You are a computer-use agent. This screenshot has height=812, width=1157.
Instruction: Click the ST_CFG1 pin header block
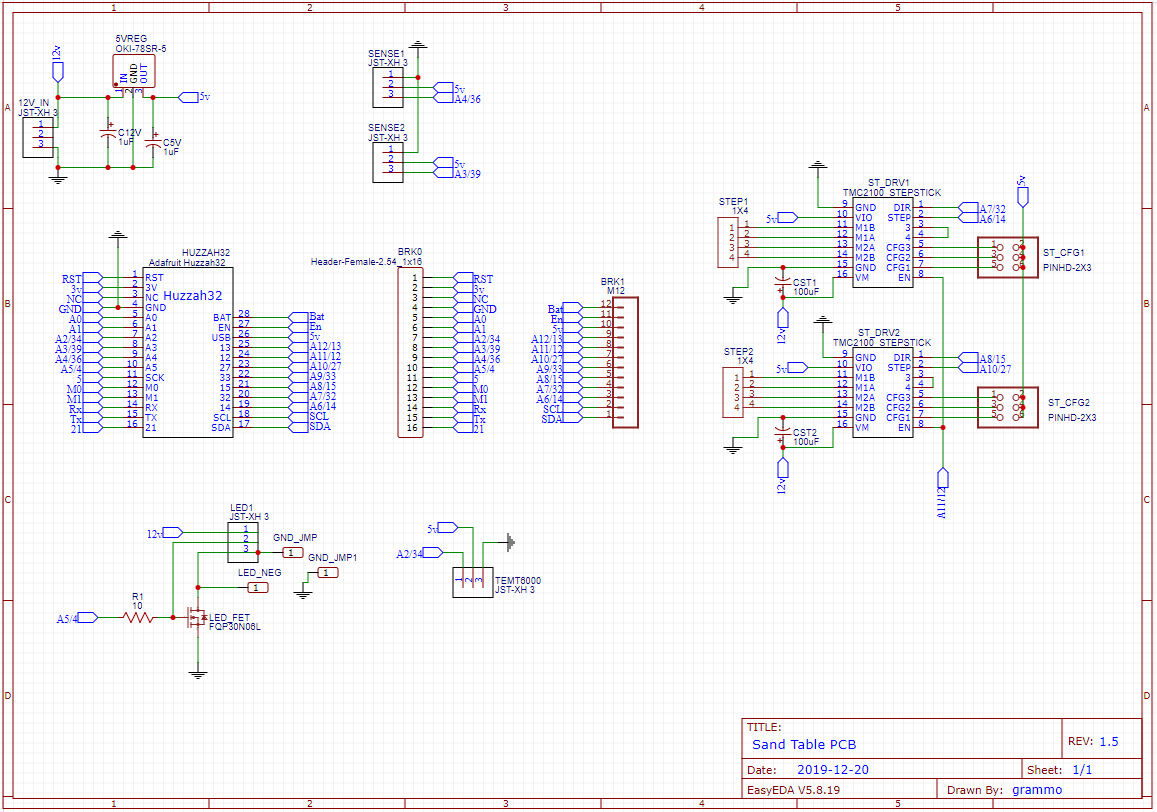(x=1006, y=256)
